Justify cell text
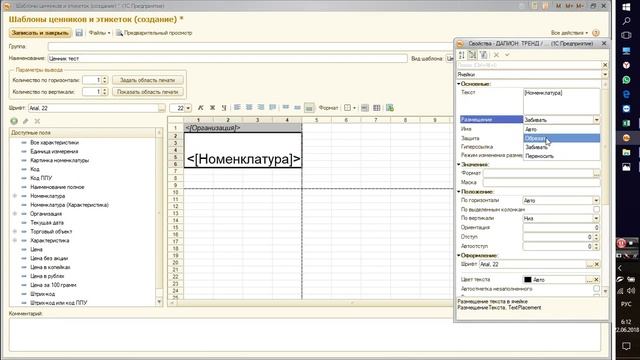This screenshot has height=360, width=640. pos(273,107)
